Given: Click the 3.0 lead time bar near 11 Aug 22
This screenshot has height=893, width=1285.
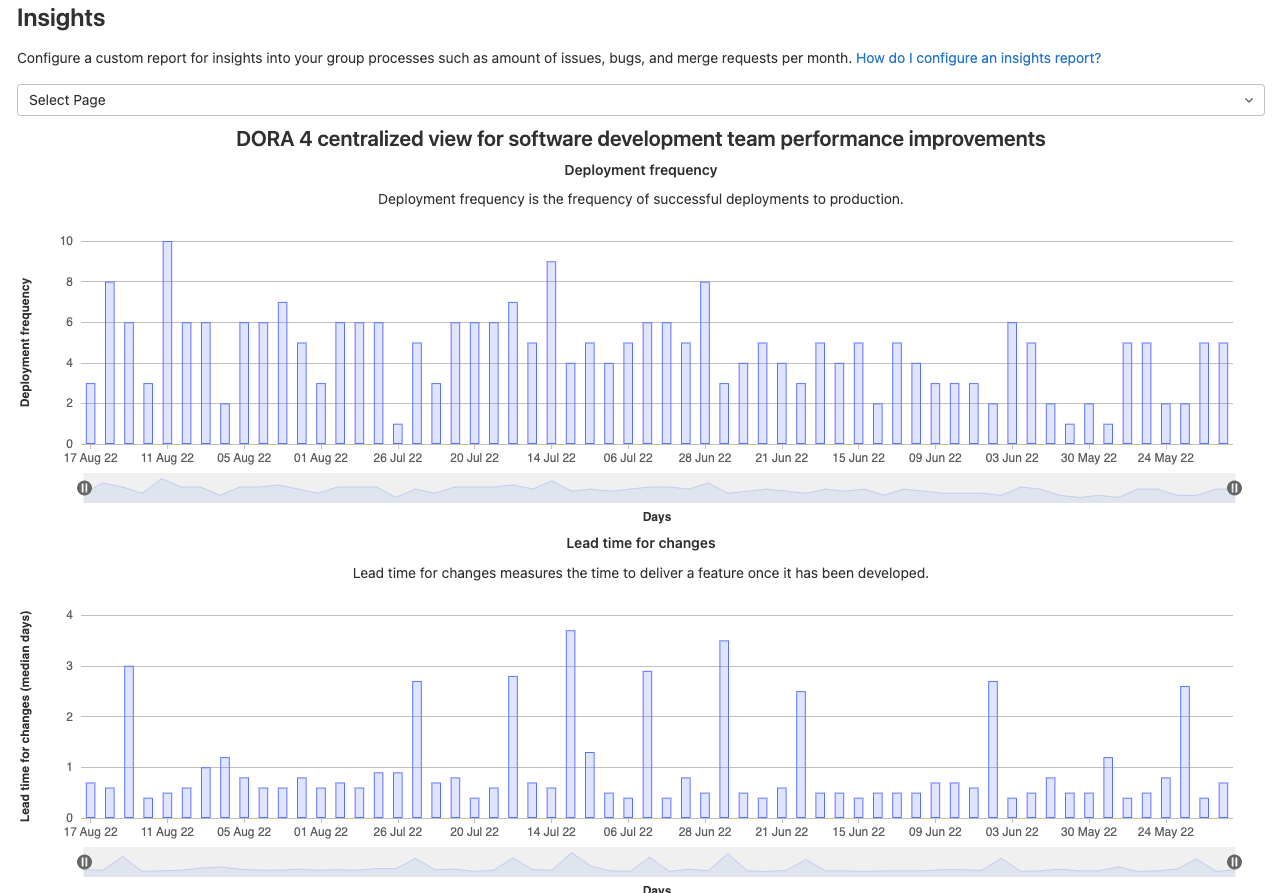Looking at the screenshot, I should pos(128,740).
